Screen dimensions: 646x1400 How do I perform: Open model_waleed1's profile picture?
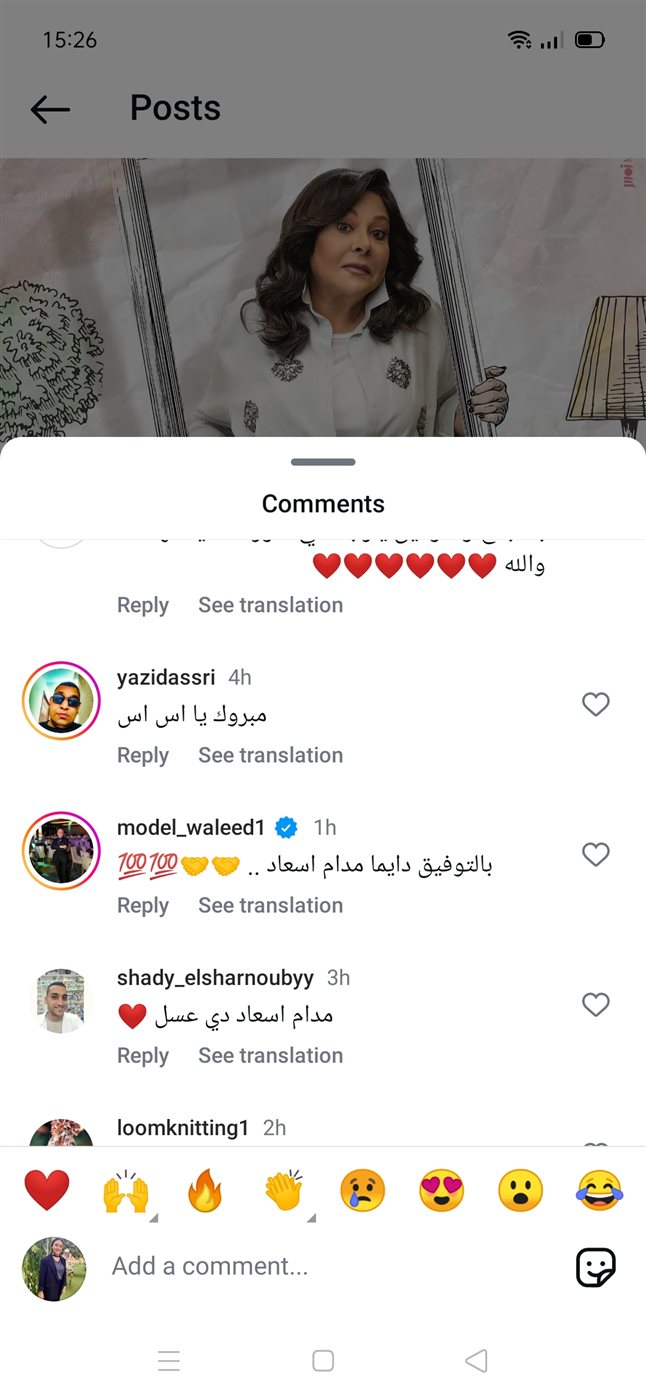coord(61,851)
